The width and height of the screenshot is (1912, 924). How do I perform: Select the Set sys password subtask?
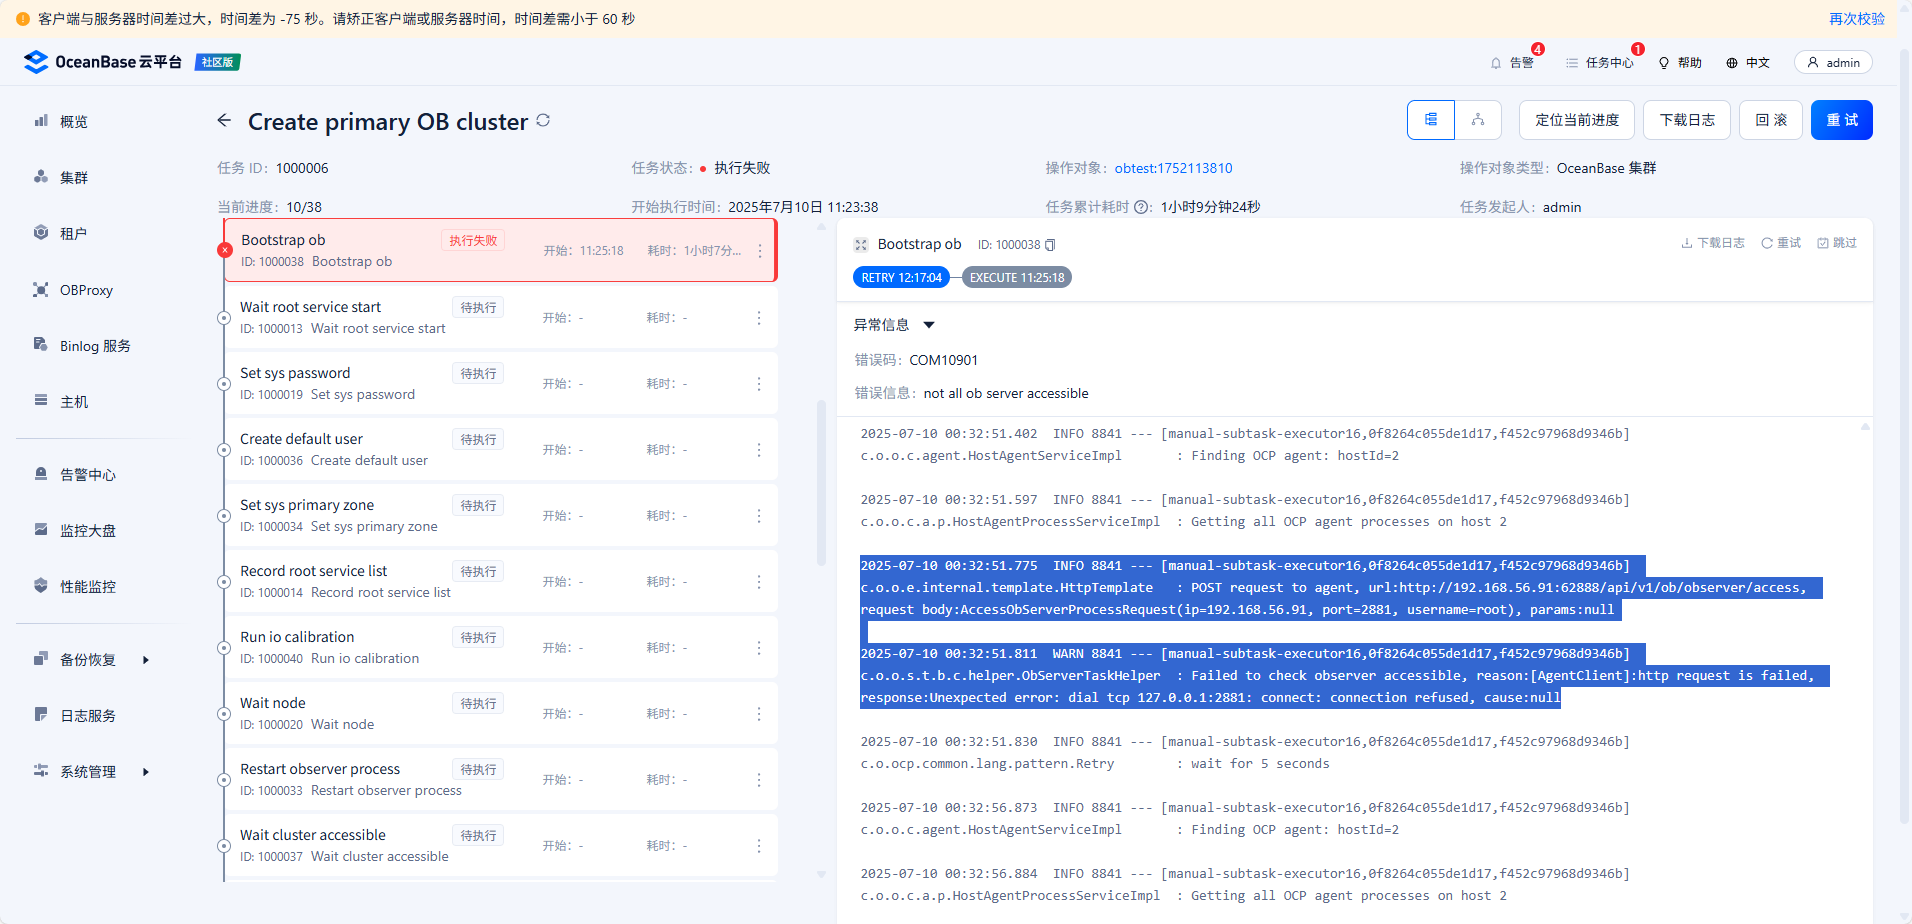[x=500, y=383]
